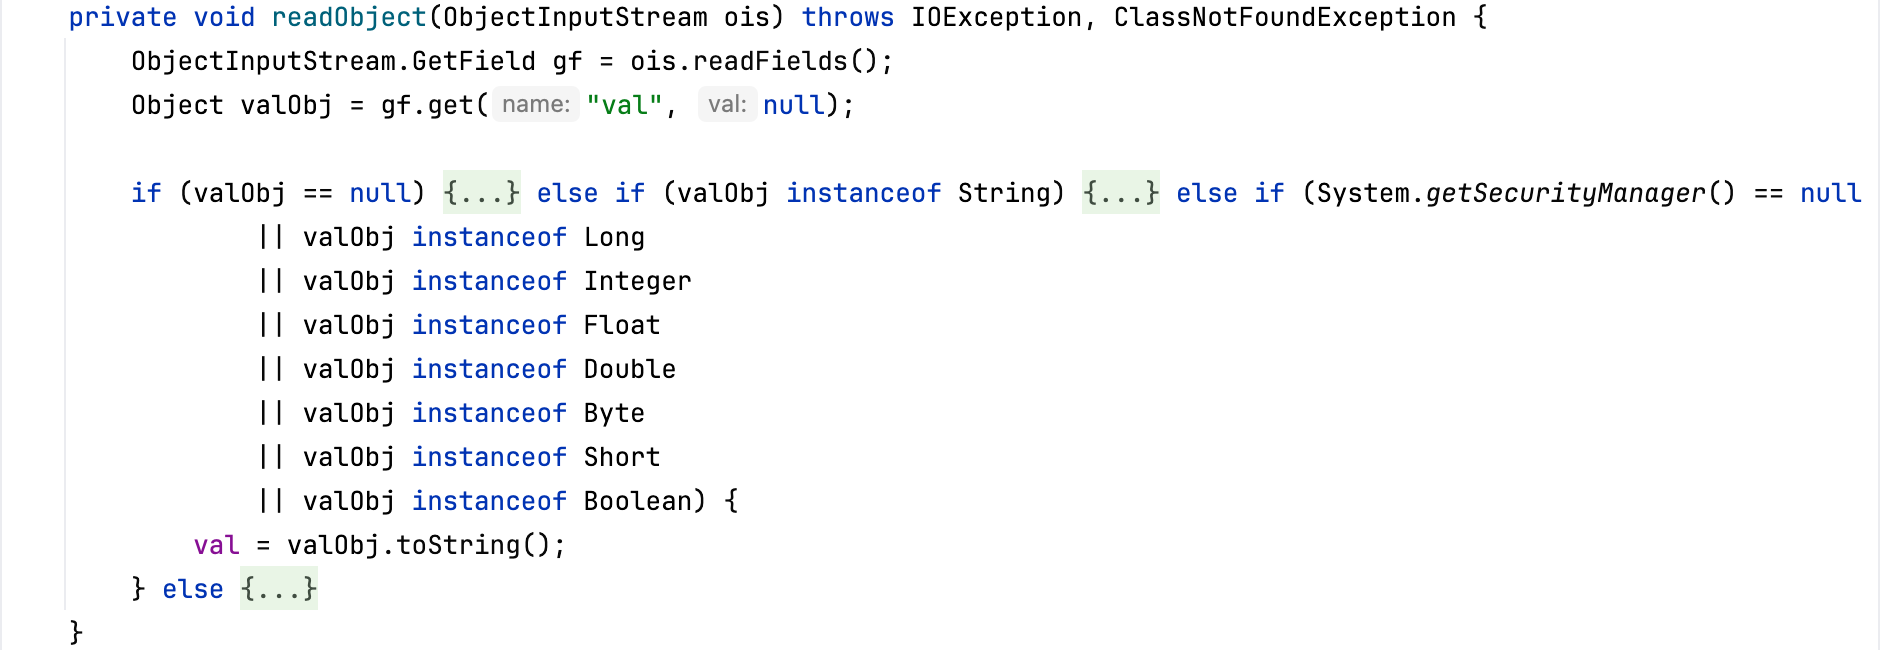Place cursor on "val" string literal
1880x650 pixels.
pos(624,105)
